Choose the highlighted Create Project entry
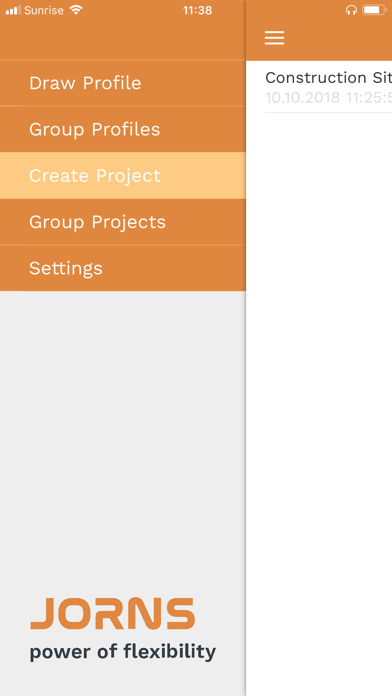392x696 pixels. [123, 175]
